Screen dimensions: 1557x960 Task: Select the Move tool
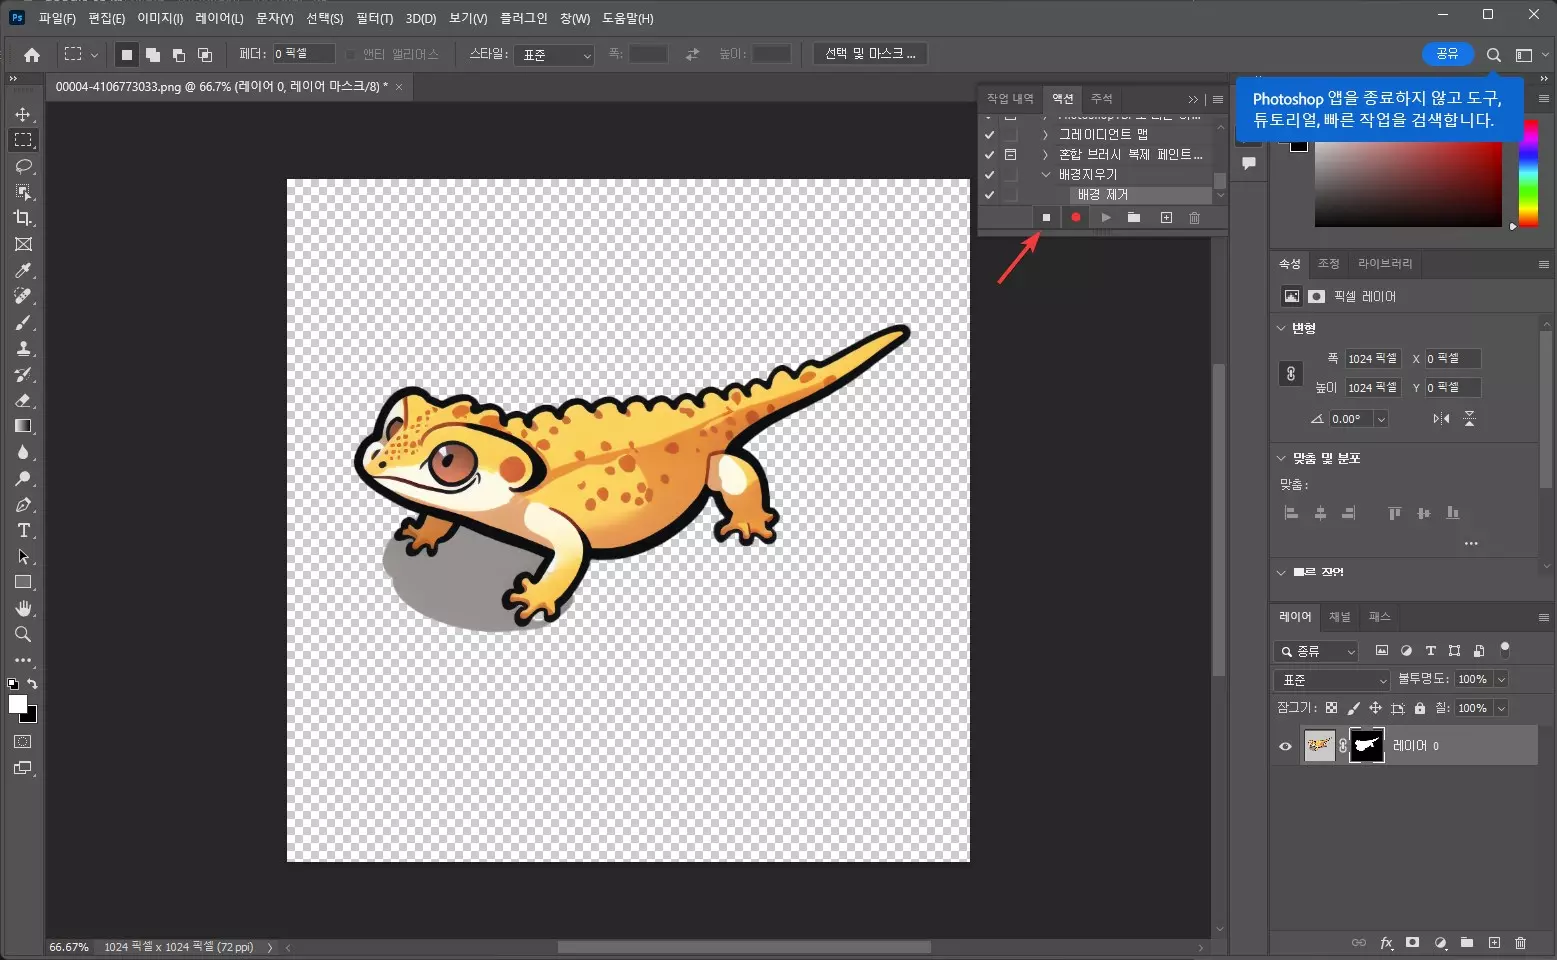[x=23, y=114]
